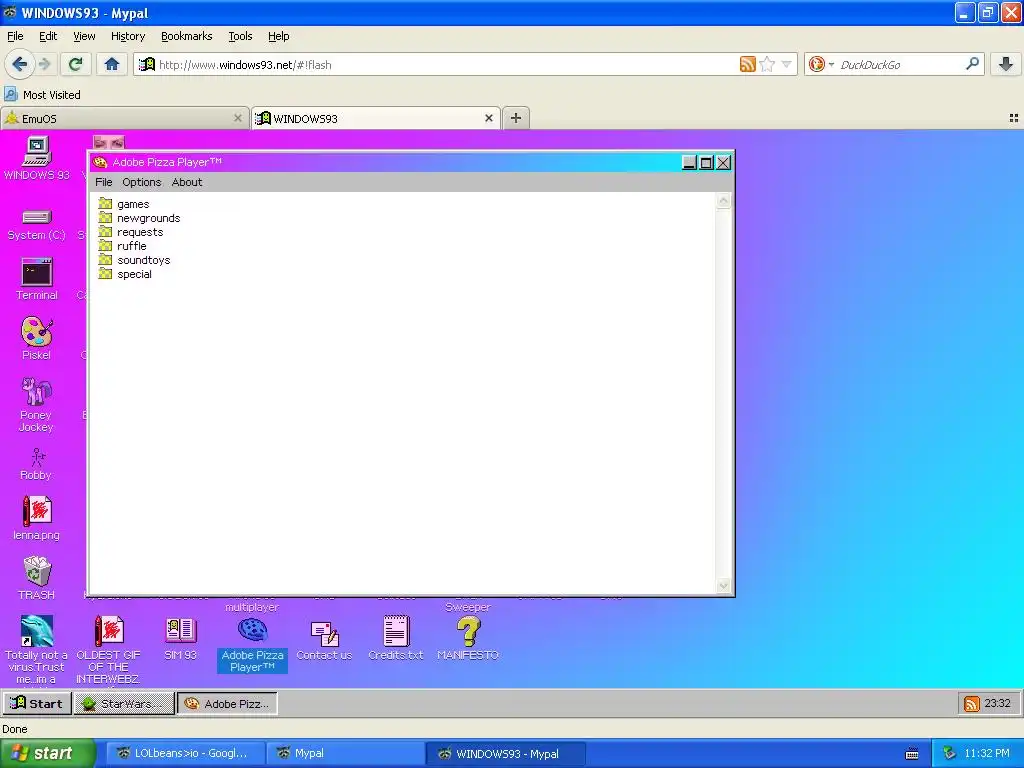This screenshot has height=768, width=1024.
Task: Switch to Mypal taskbar window
Action: (x=345, y=753)
